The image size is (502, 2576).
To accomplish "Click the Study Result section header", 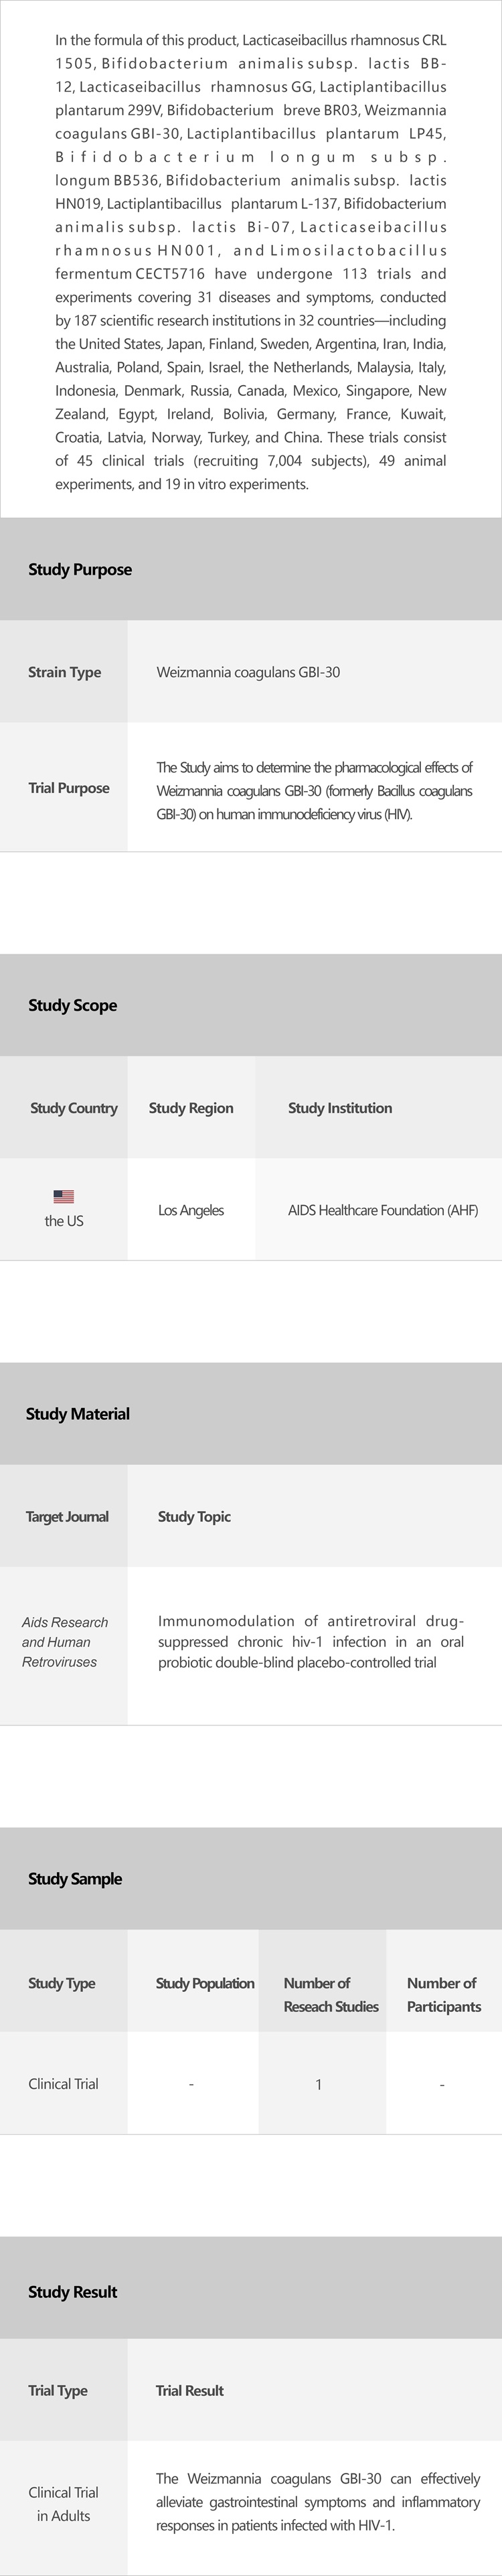I will (73, 2291).
